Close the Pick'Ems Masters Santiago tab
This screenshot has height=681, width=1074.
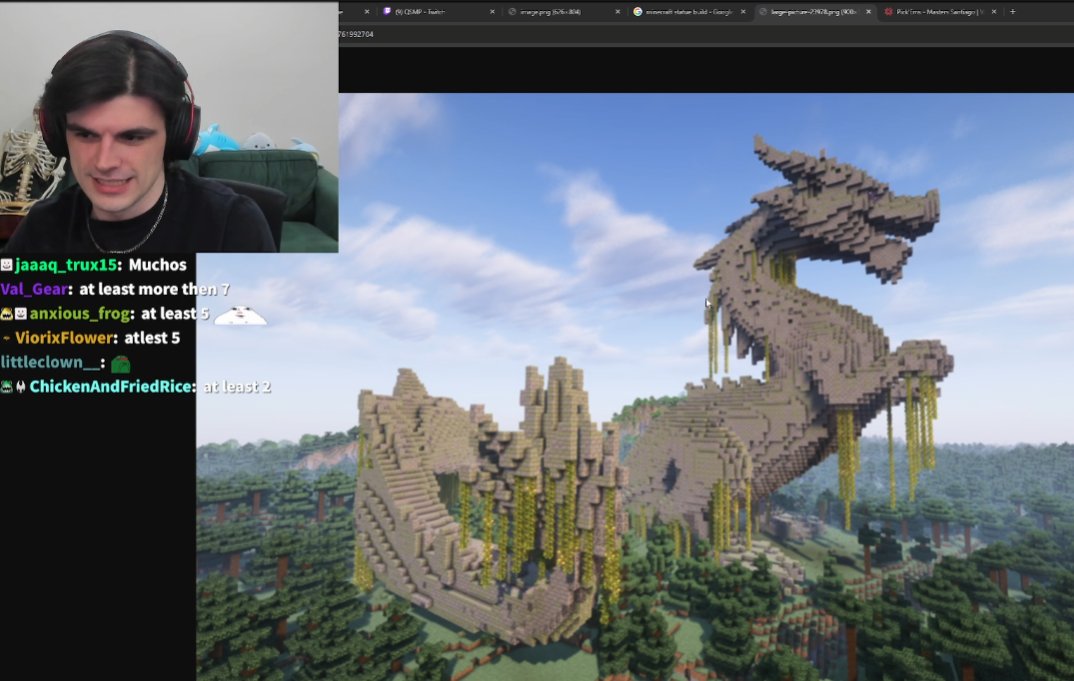click(994, 12)
